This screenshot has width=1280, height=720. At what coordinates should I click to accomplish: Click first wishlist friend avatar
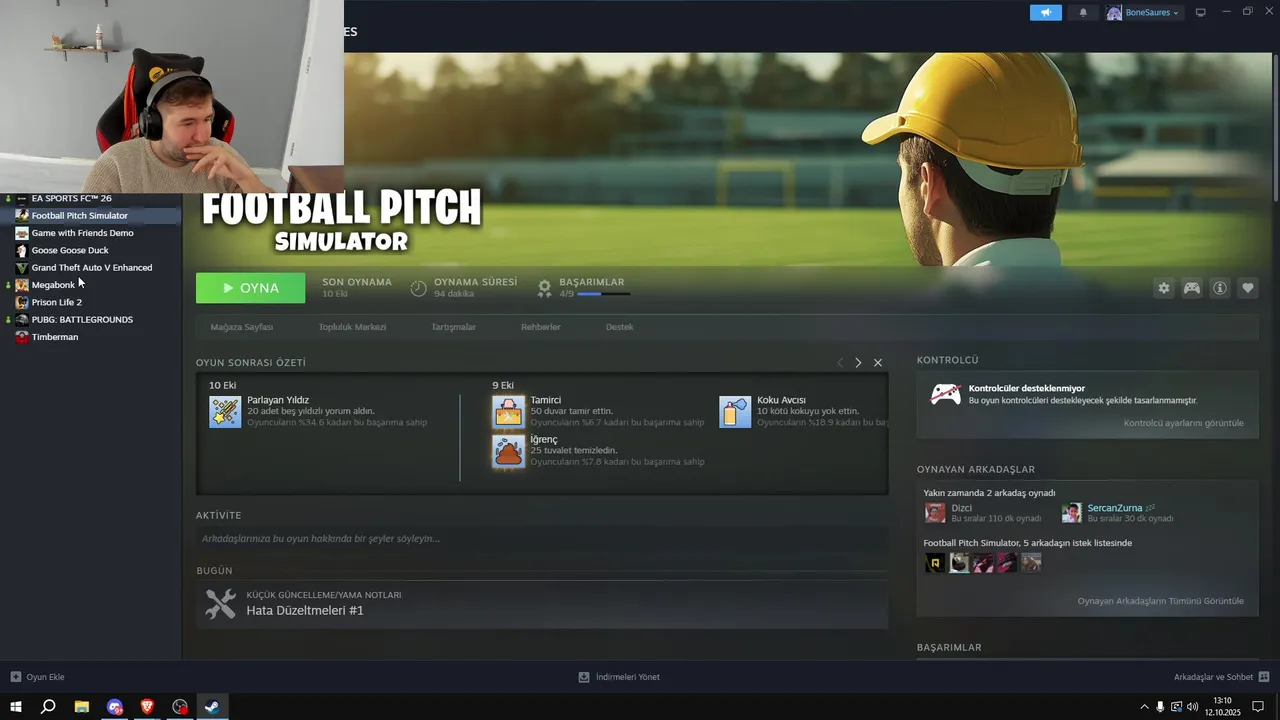click(935, 563)
